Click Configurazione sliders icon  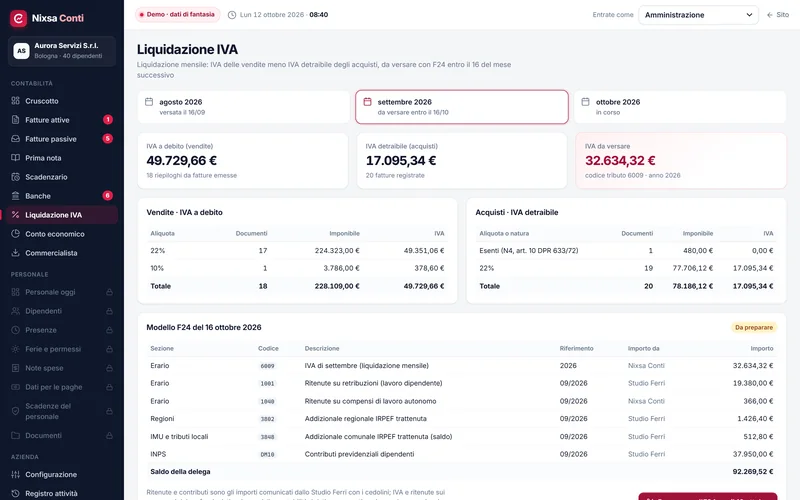(16, 474)
